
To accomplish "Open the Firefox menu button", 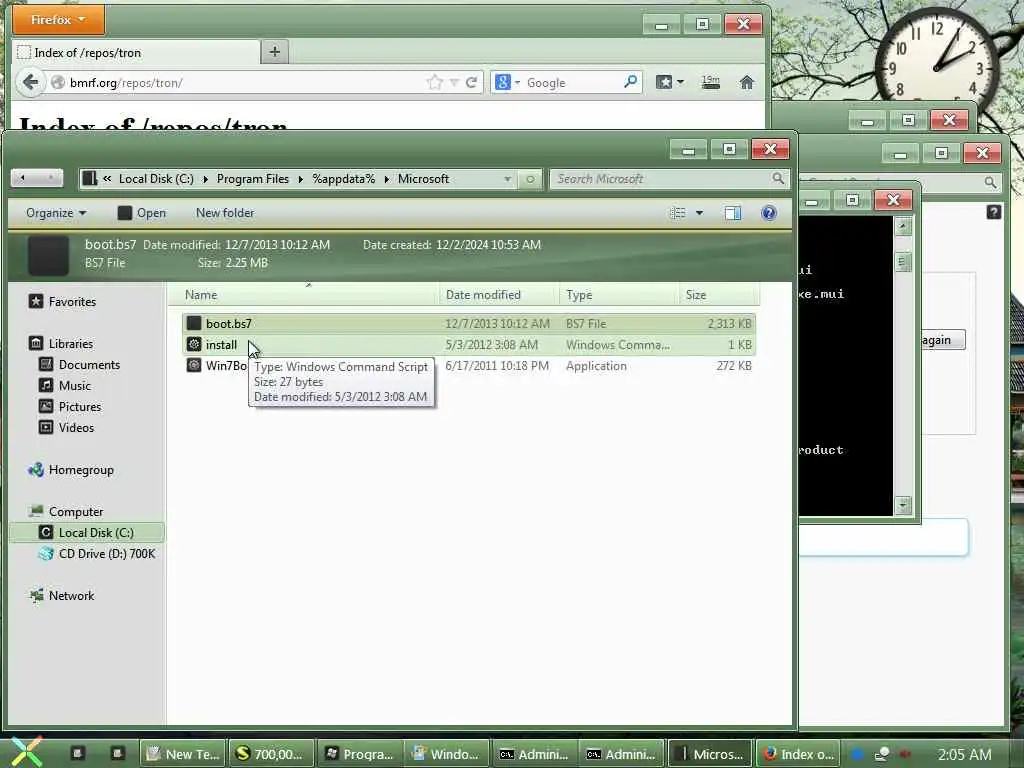I will (58, 20).
